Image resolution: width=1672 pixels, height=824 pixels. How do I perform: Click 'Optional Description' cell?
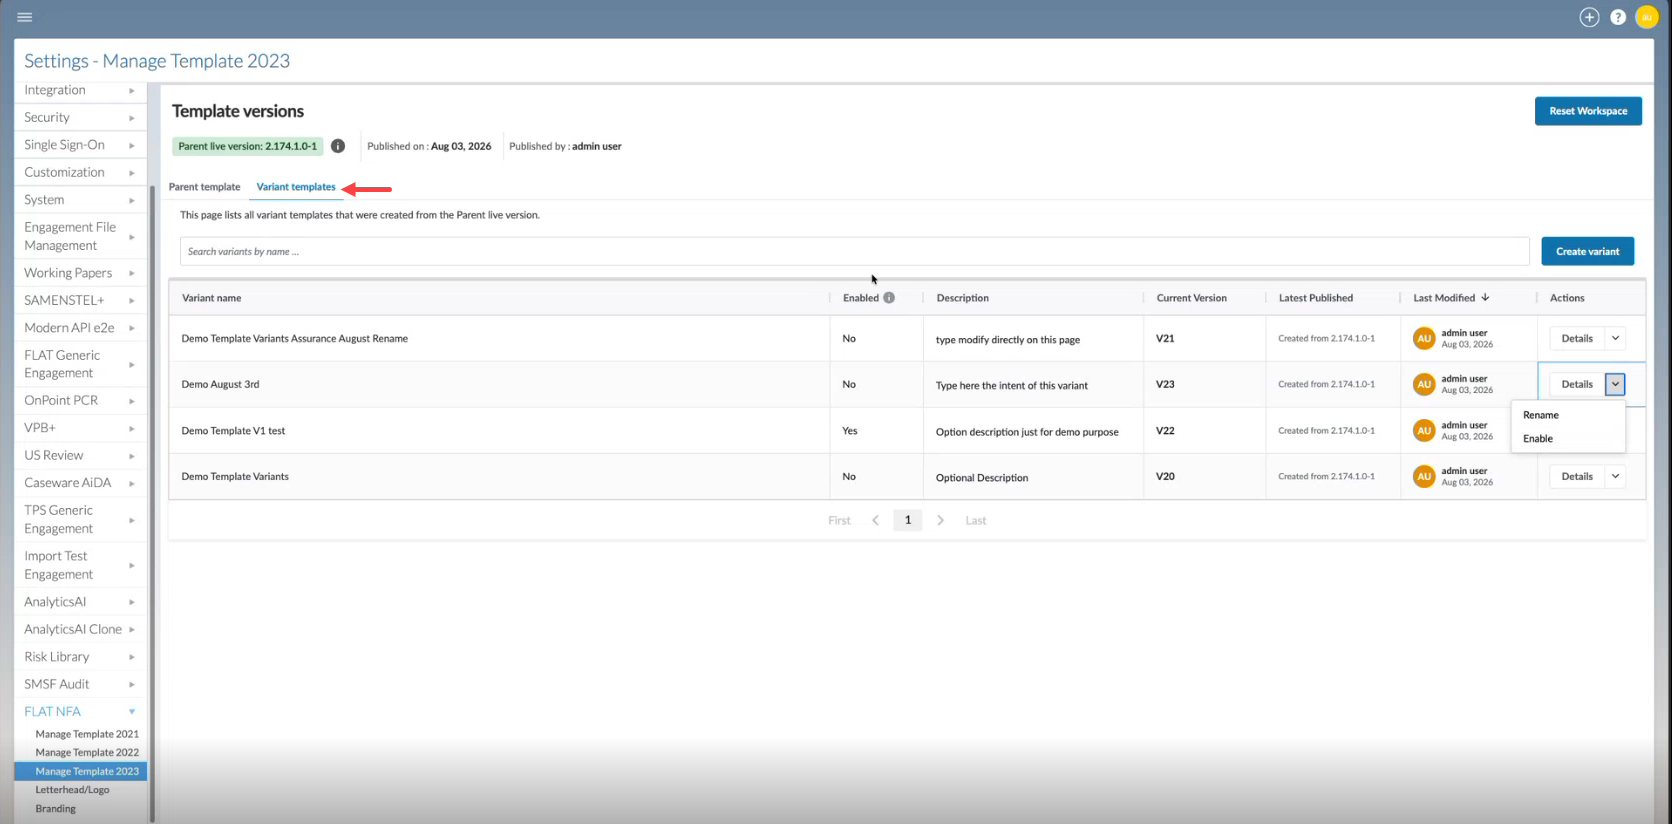point(981,478)
